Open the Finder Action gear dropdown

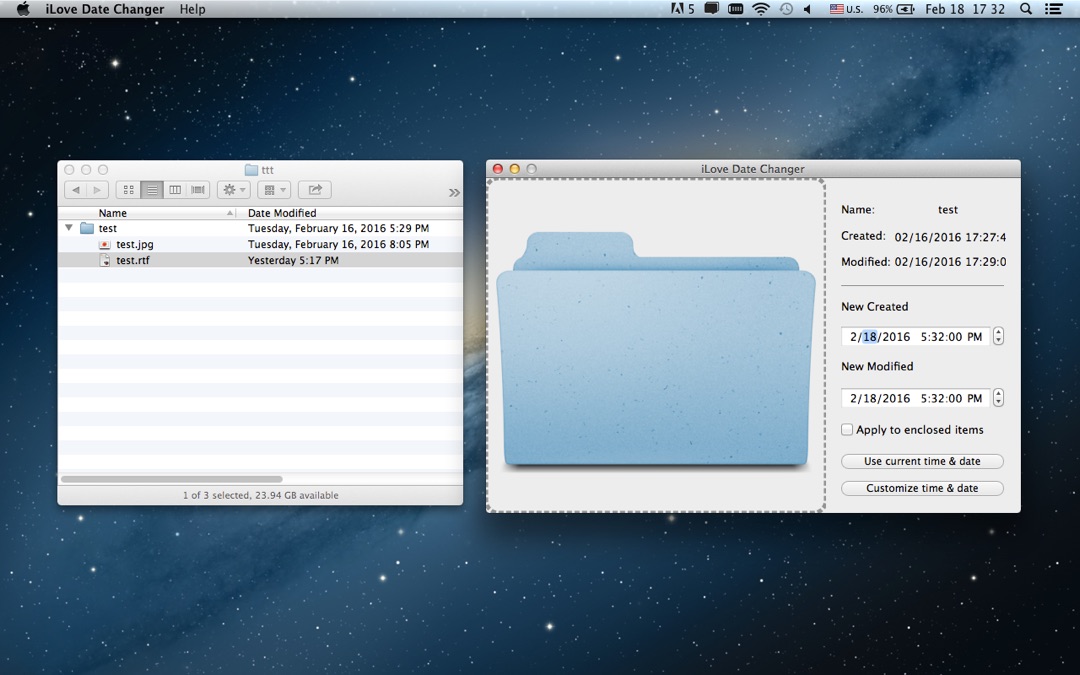[233, 190]
